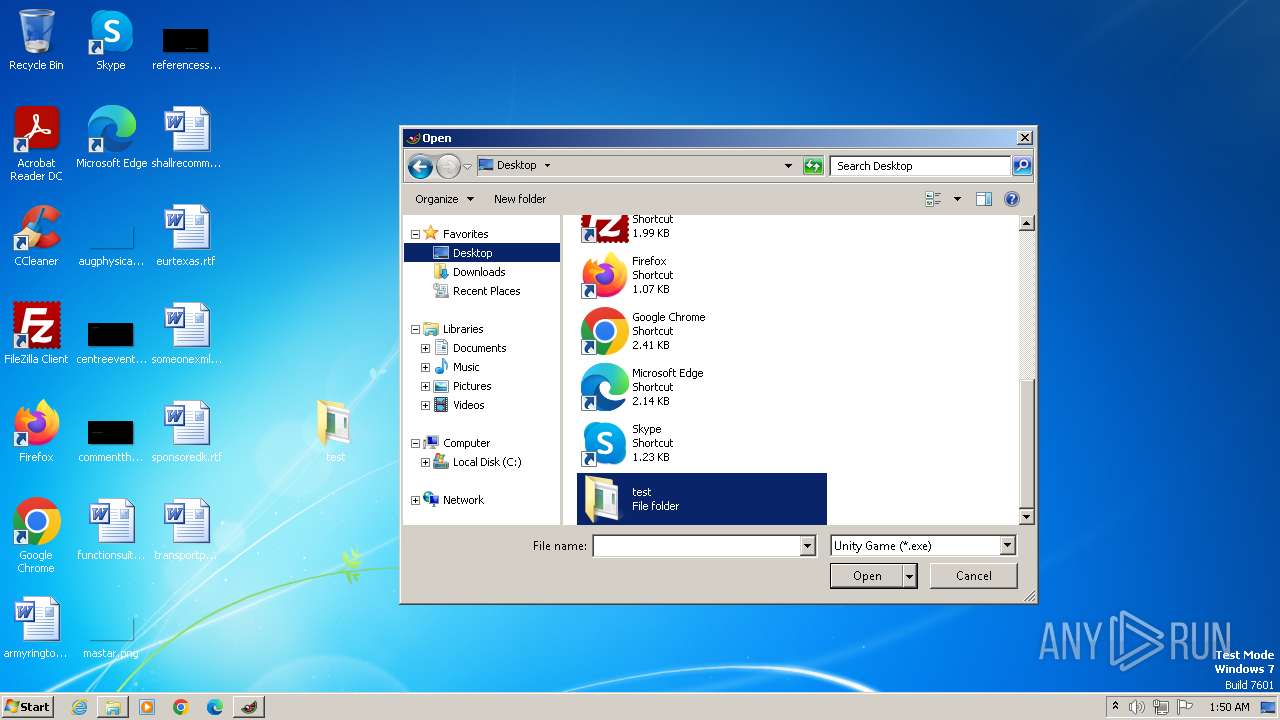This screenshot has width=1280, height=720.
Task: Open the recent pages dropdown arrow
Action: tap(468, 166)
